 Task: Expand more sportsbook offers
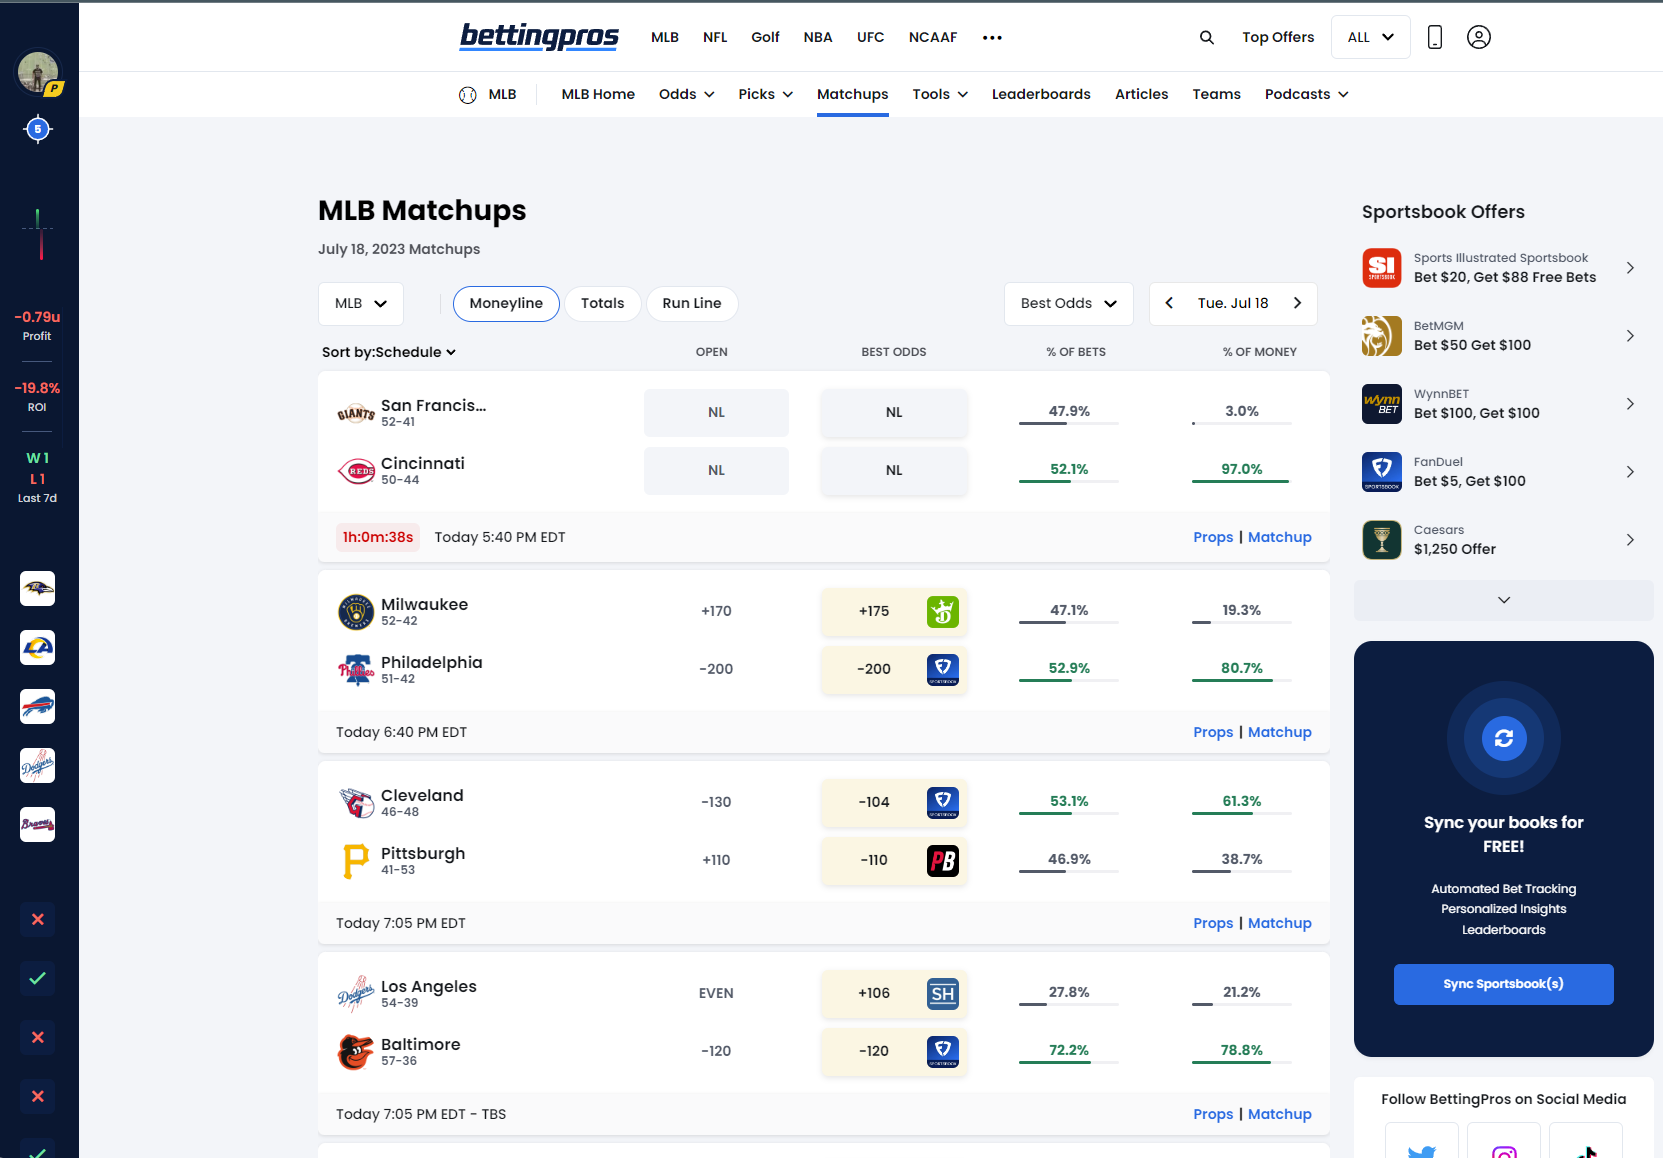click(1504, 600)
